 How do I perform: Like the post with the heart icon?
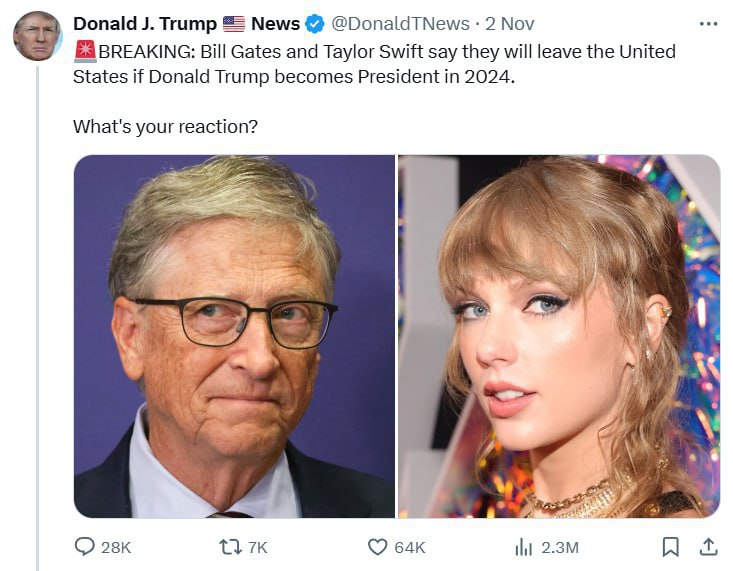click(x=377, y=546)
